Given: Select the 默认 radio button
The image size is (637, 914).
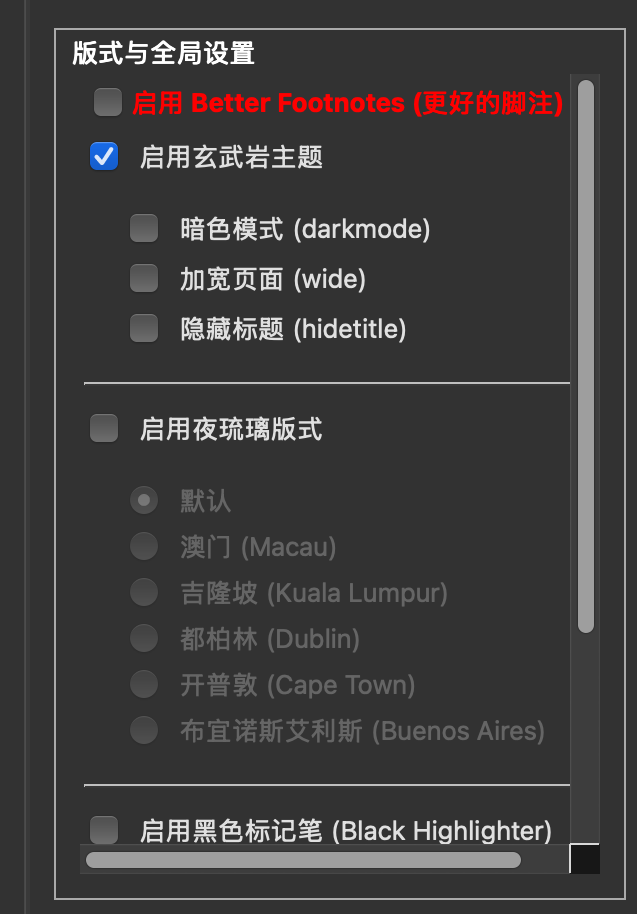Looking at the screenshot, I should (x=143, y=500).
